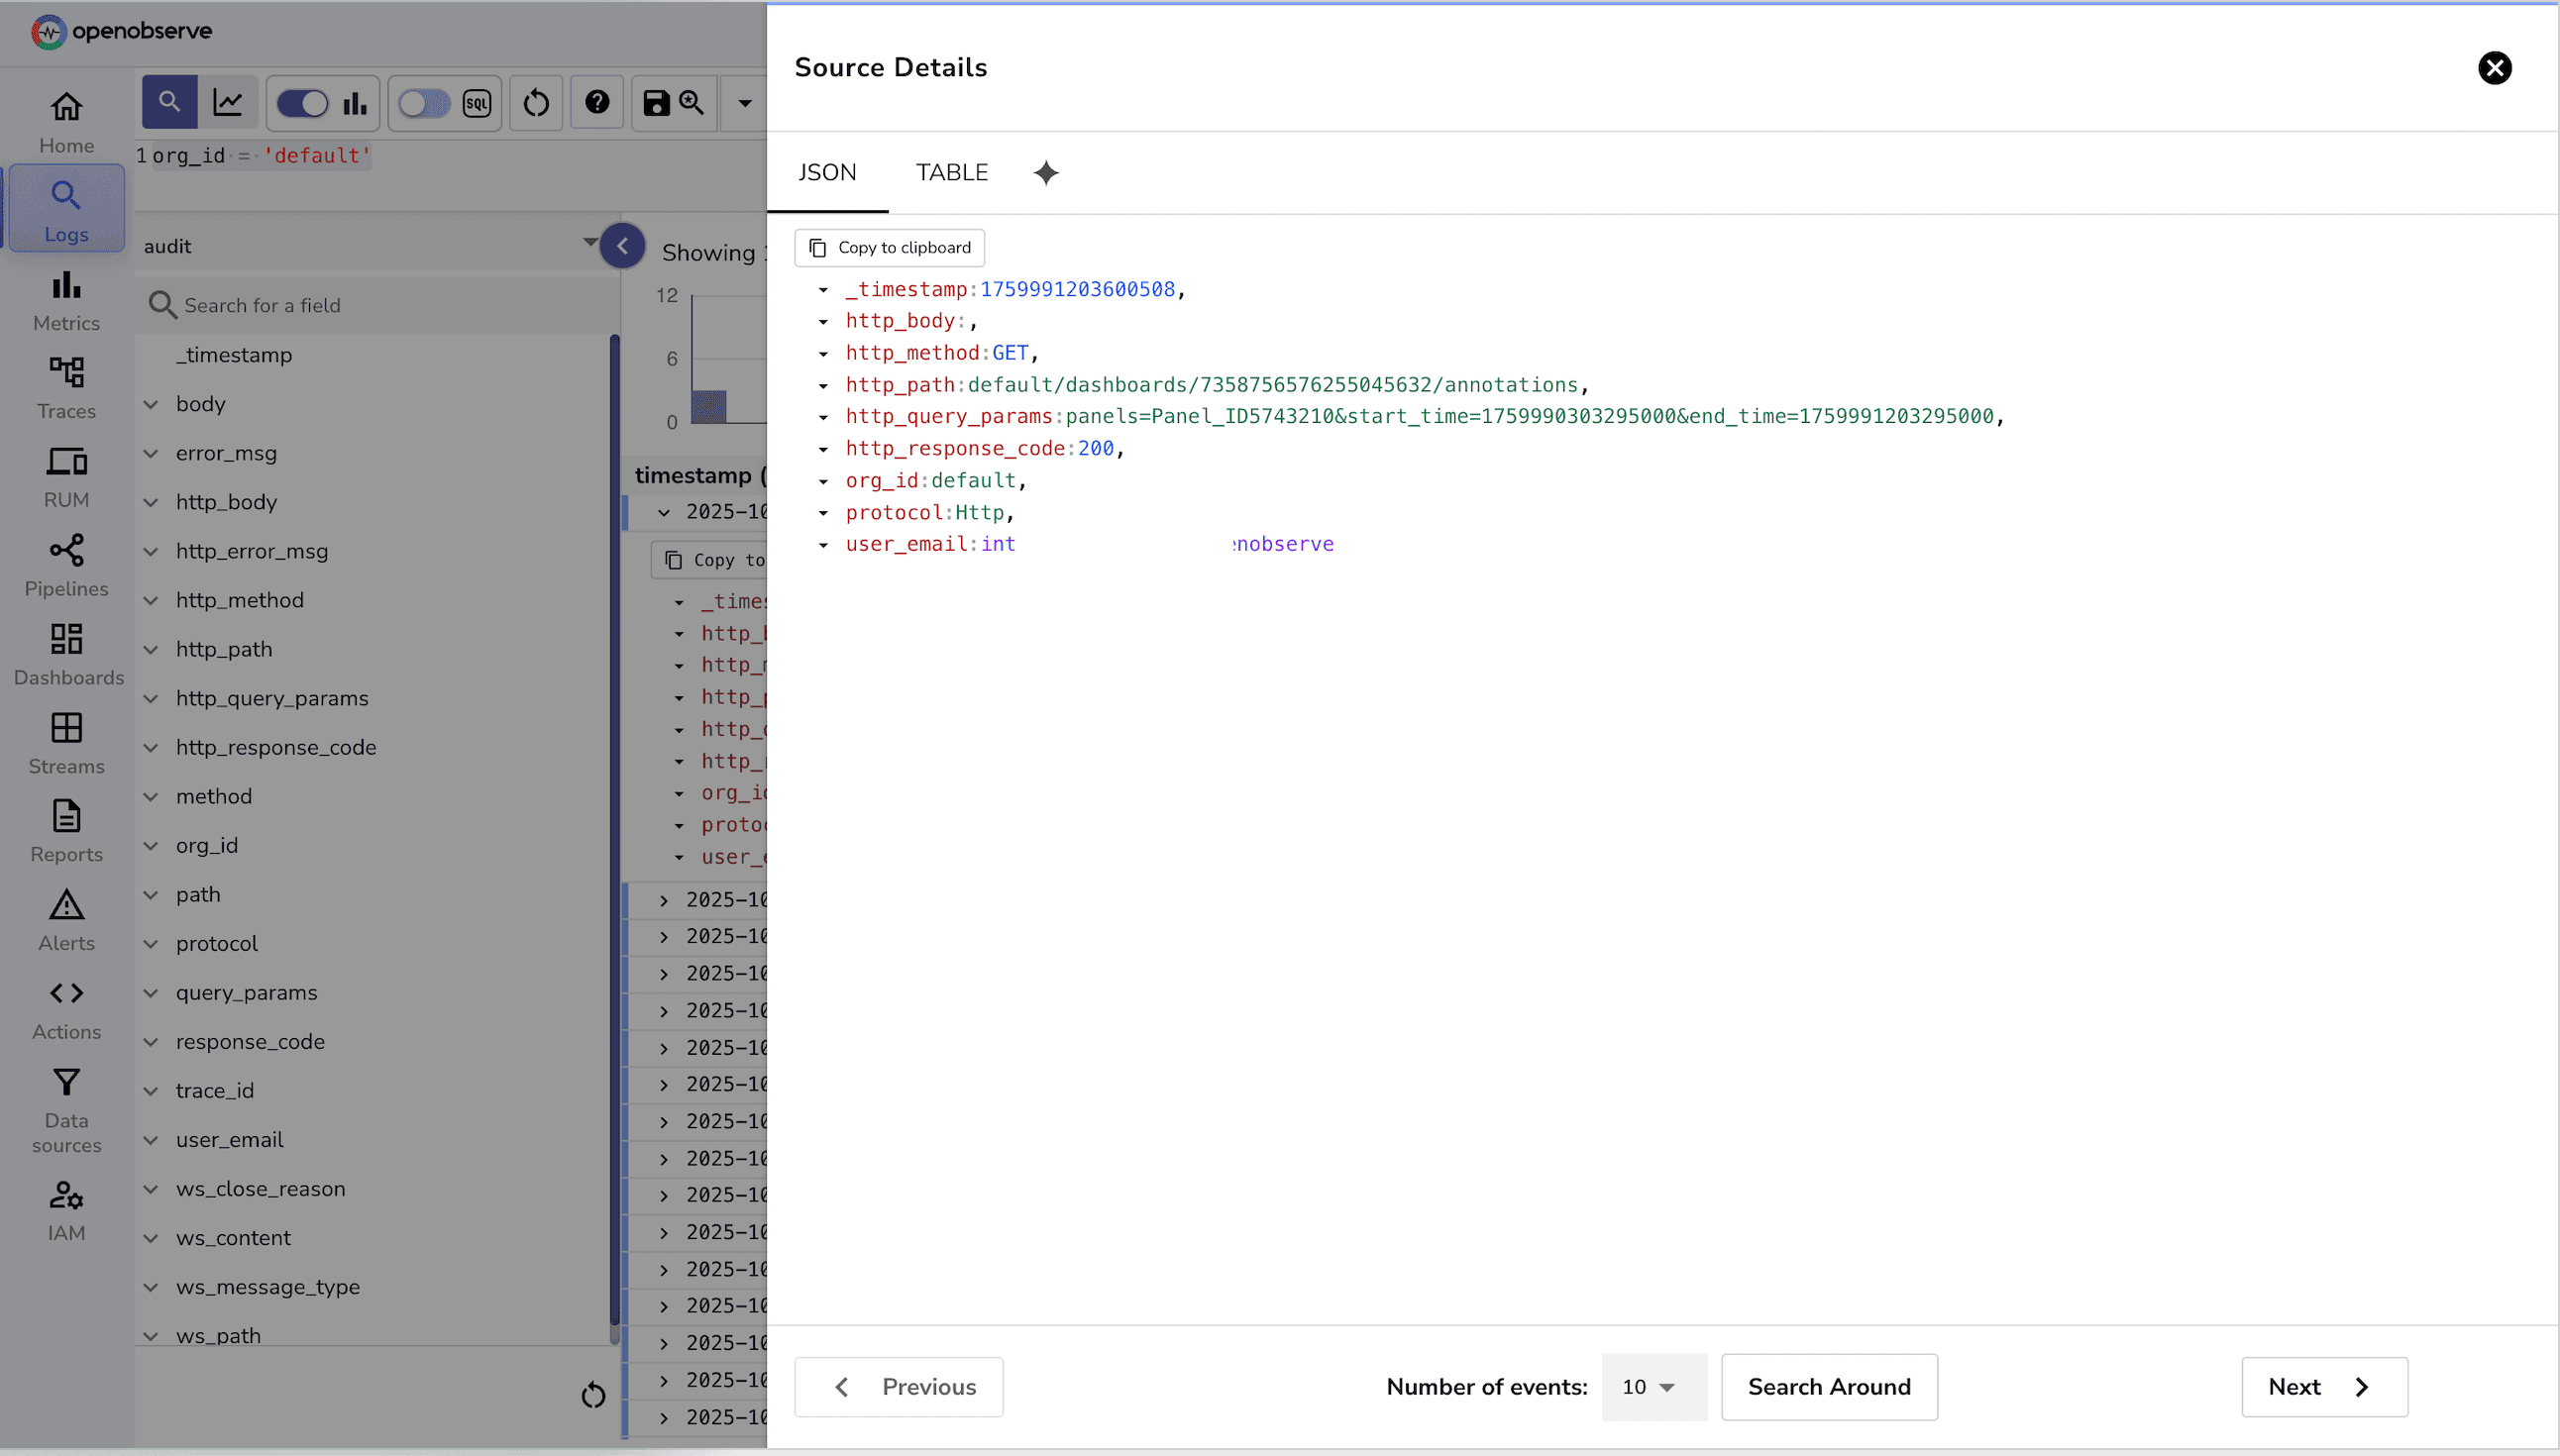Navigate to the Dashboards section
The width and height of the screenshot is (2560, 1456).
66,653
